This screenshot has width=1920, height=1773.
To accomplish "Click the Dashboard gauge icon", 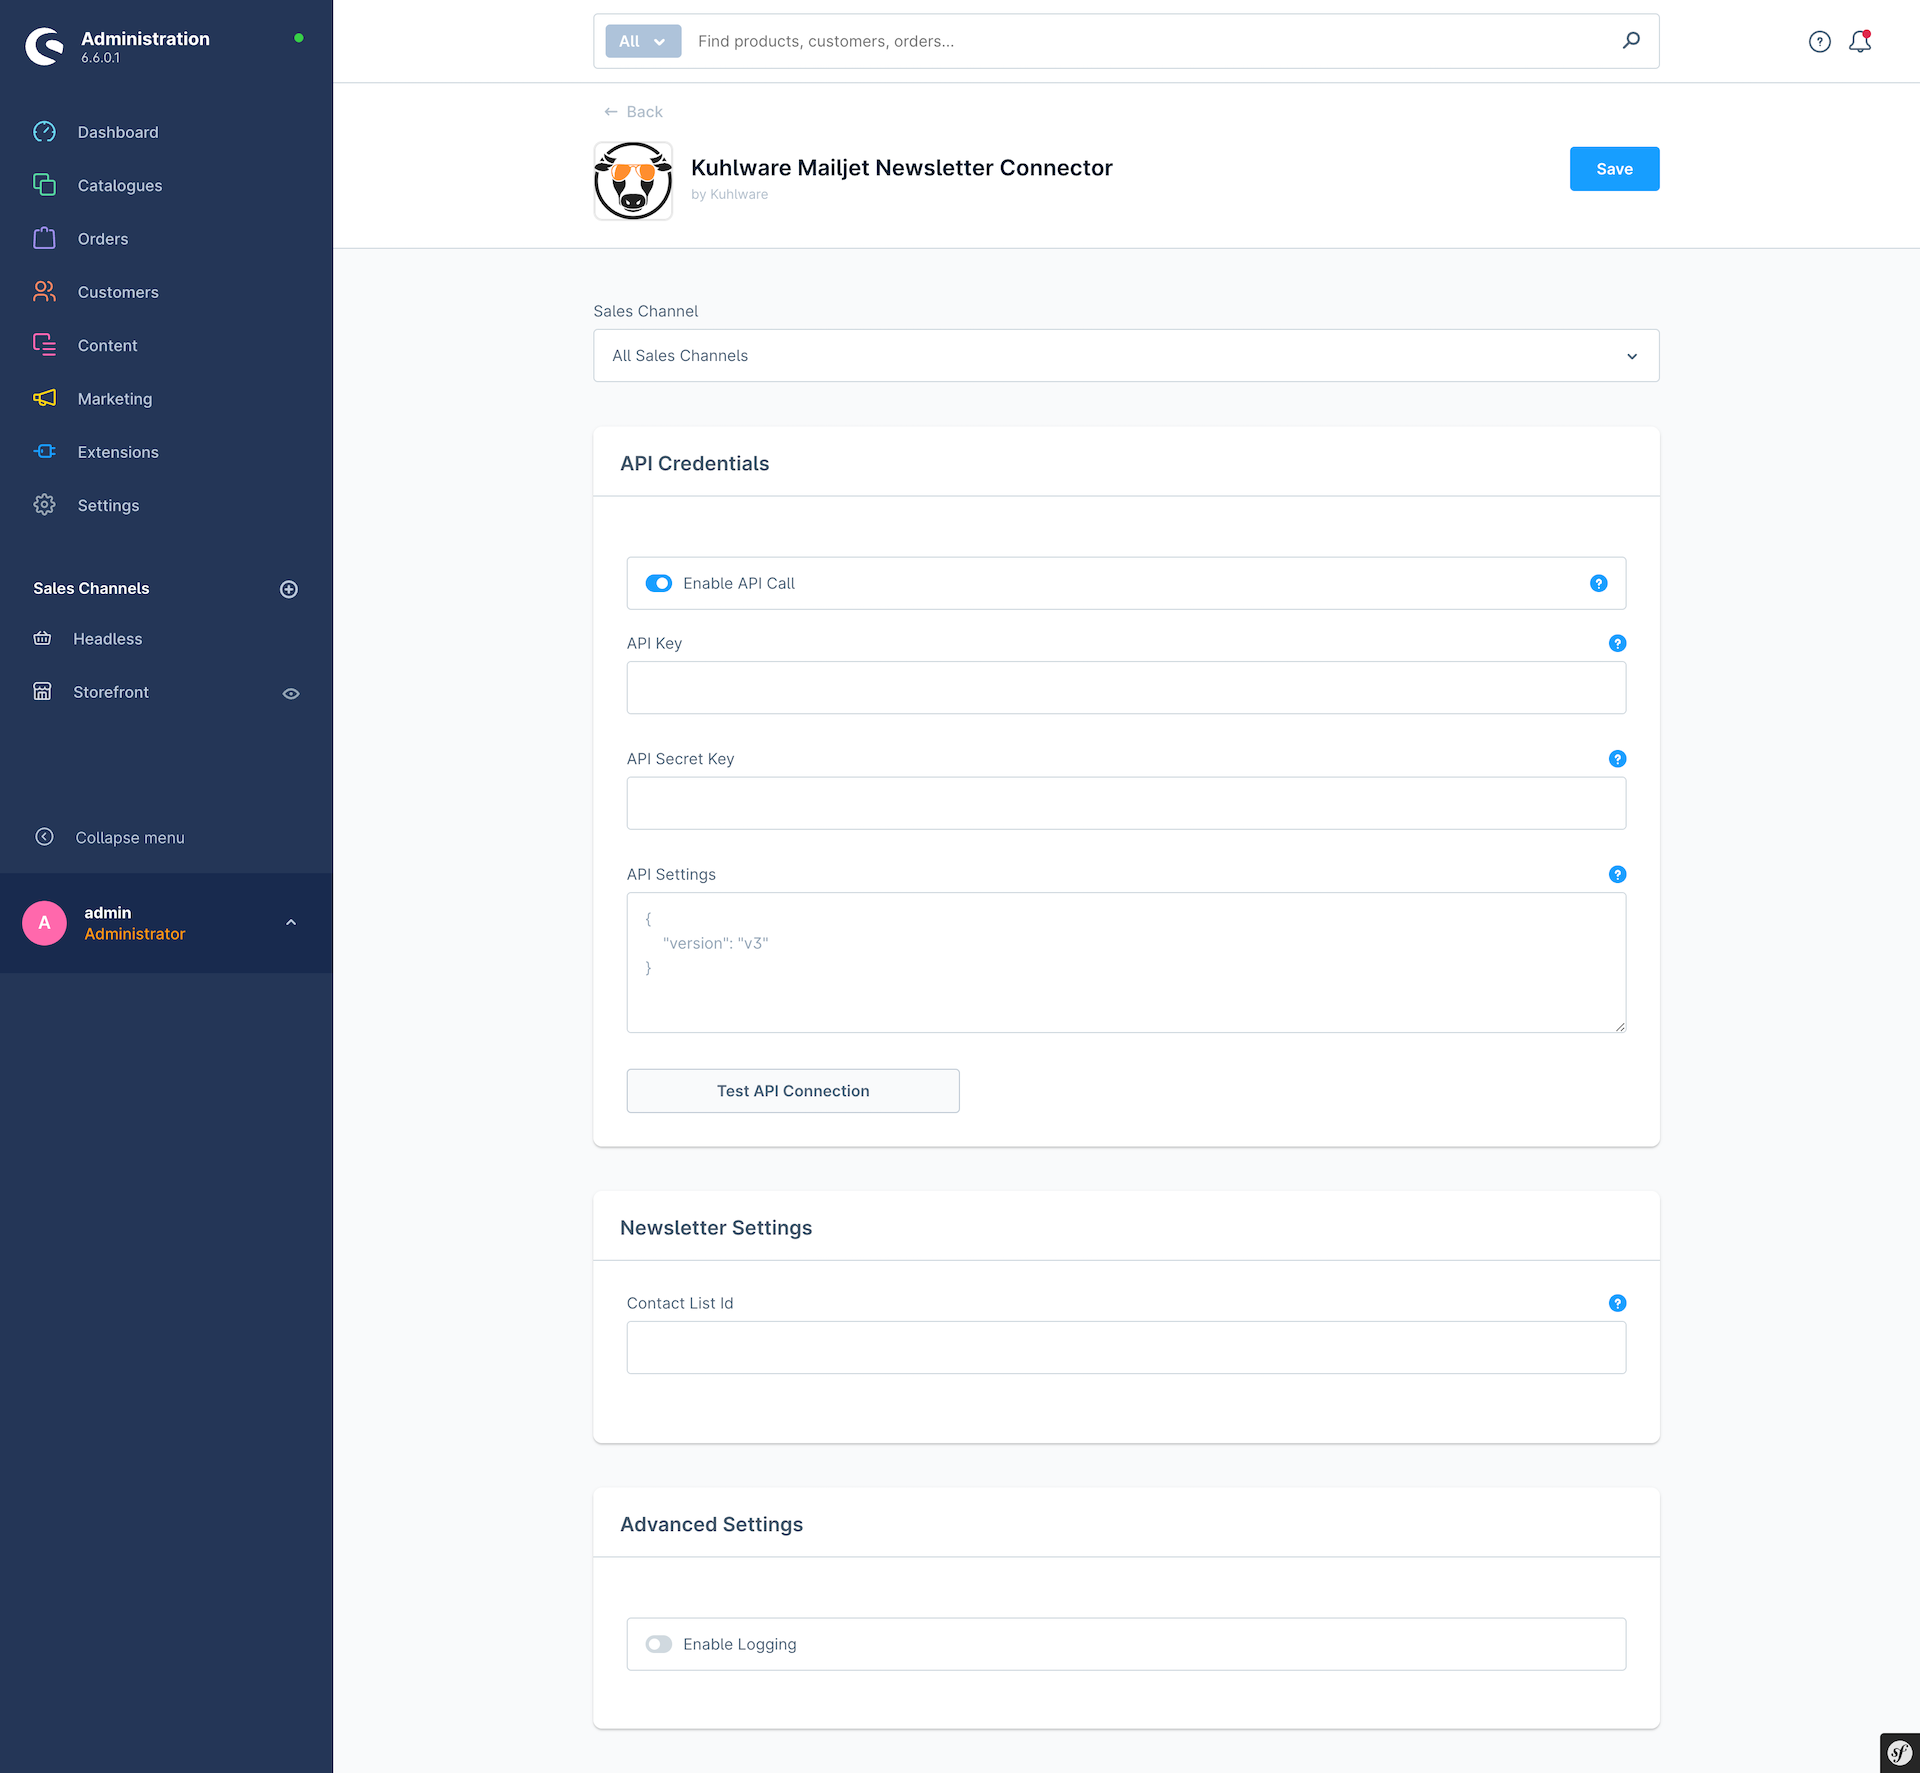I will [44, 132].
